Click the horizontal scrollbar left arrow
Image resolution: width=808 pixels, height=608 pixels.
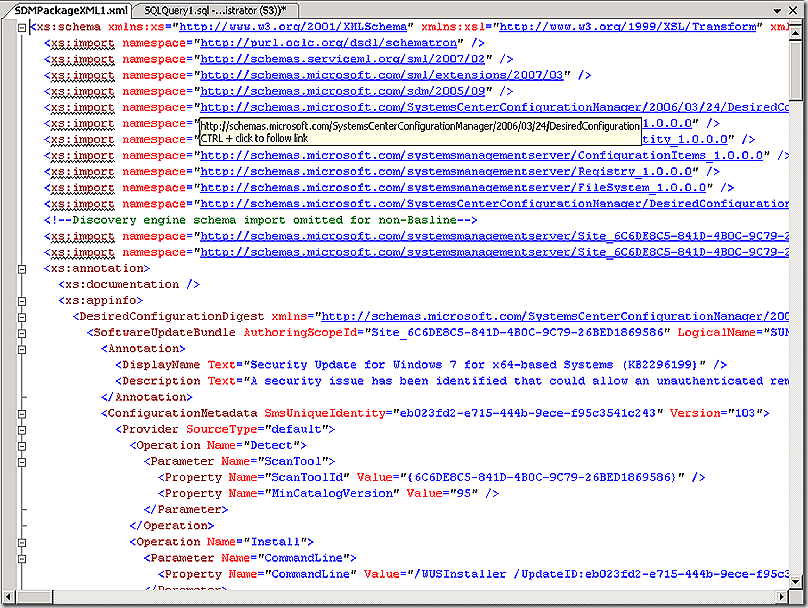(x=8, y=597)
